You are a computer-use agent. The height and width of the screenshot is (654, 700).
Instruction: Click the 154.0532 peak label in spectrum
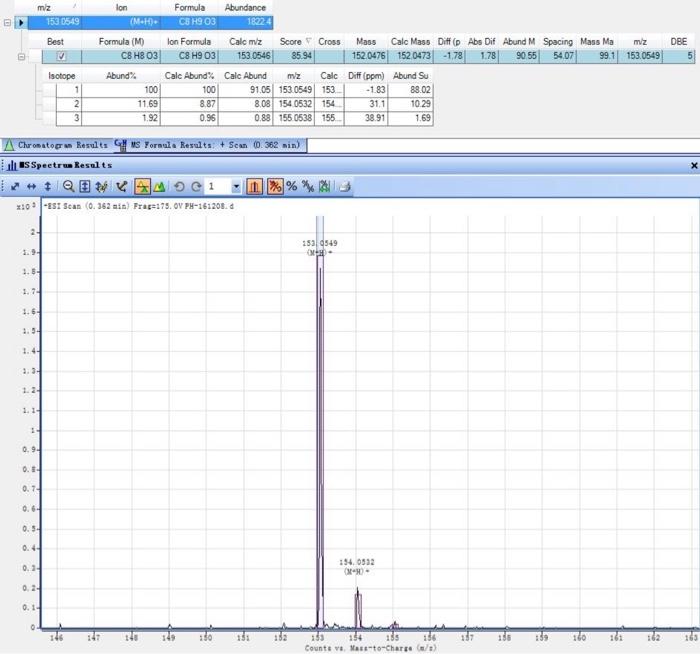coord(357,562)
